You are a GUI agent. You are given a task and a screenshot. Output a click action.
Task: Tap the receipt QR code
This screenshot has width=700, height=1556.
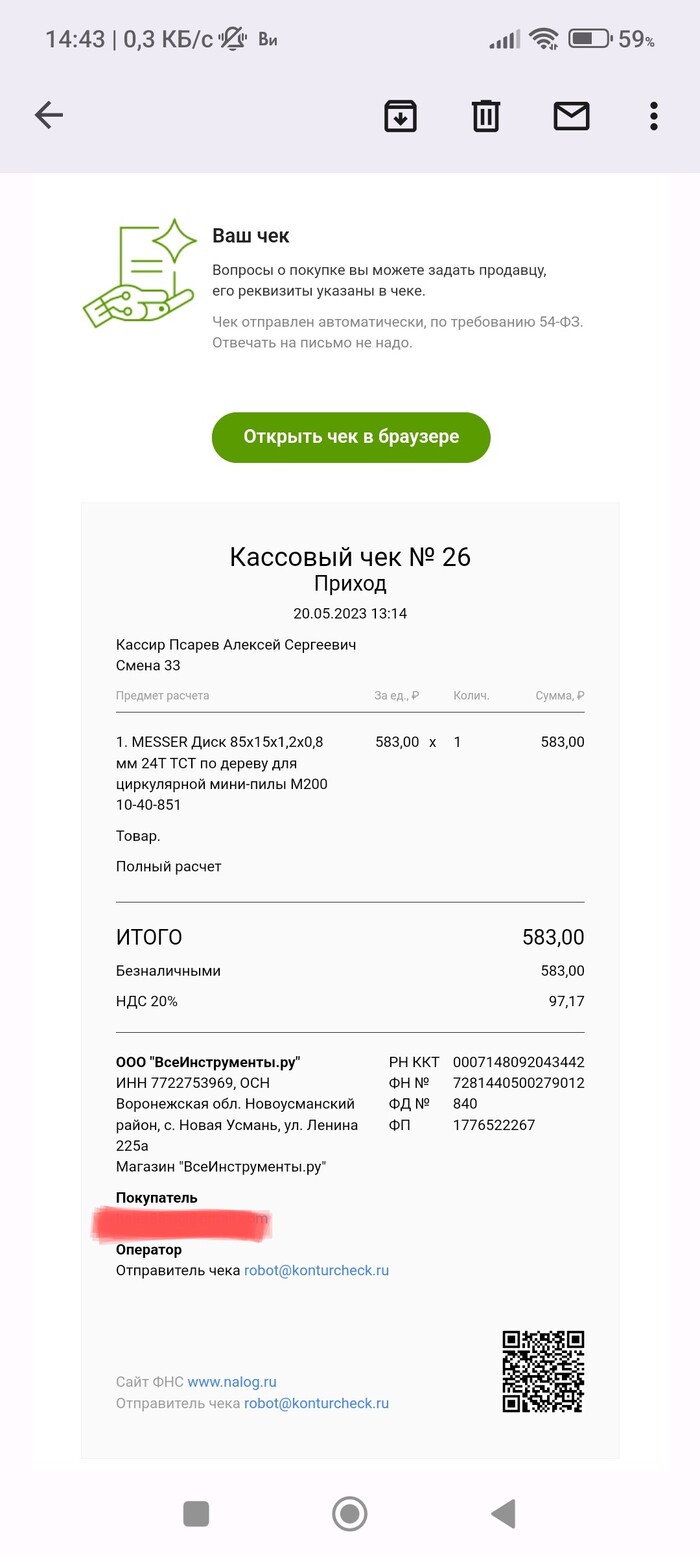click(543, 1371)
